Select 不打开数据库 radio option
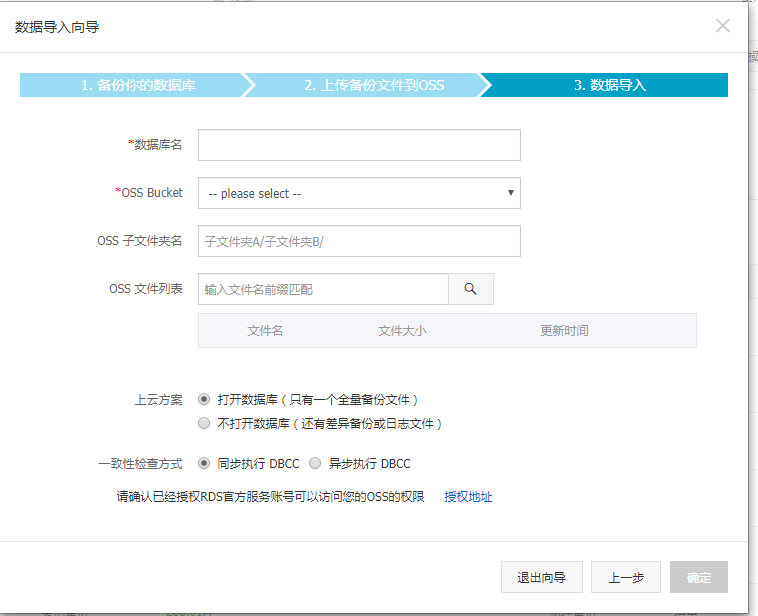 click(x=204, y=424)
